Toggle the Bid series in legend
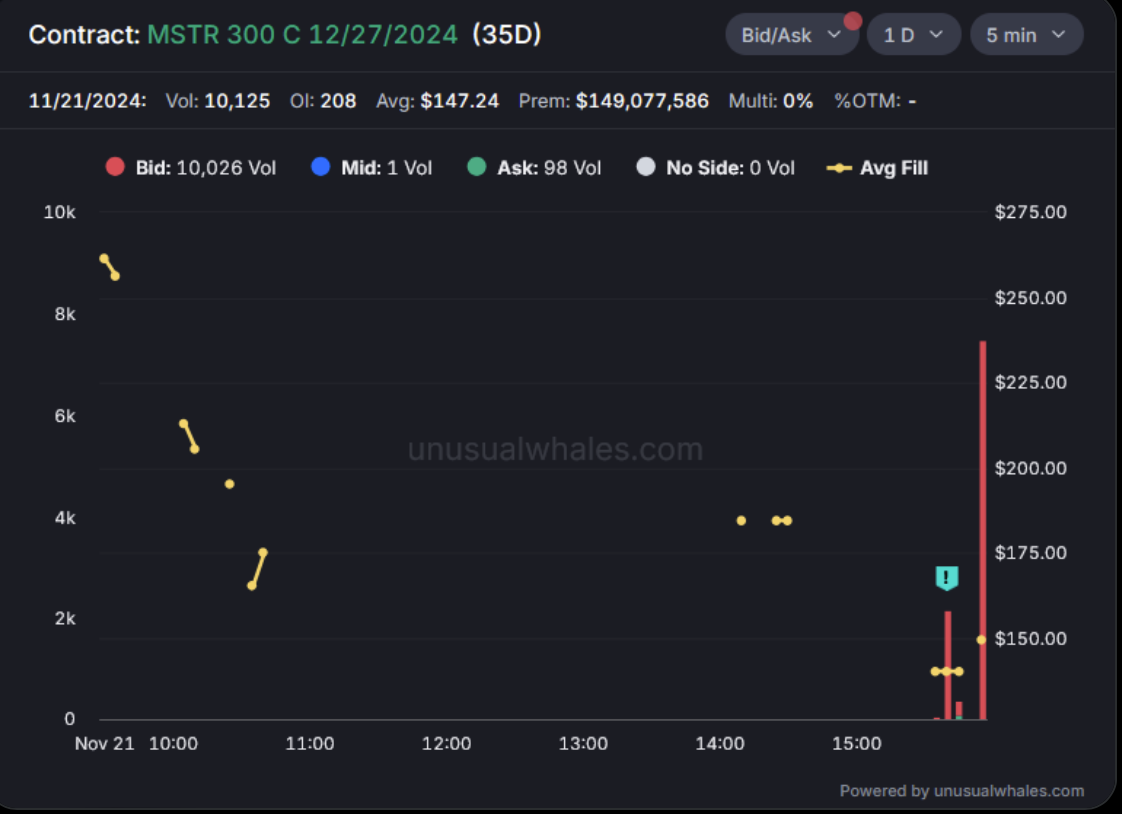The height and width of the screenshot is (814, 1122). [190, 167]
